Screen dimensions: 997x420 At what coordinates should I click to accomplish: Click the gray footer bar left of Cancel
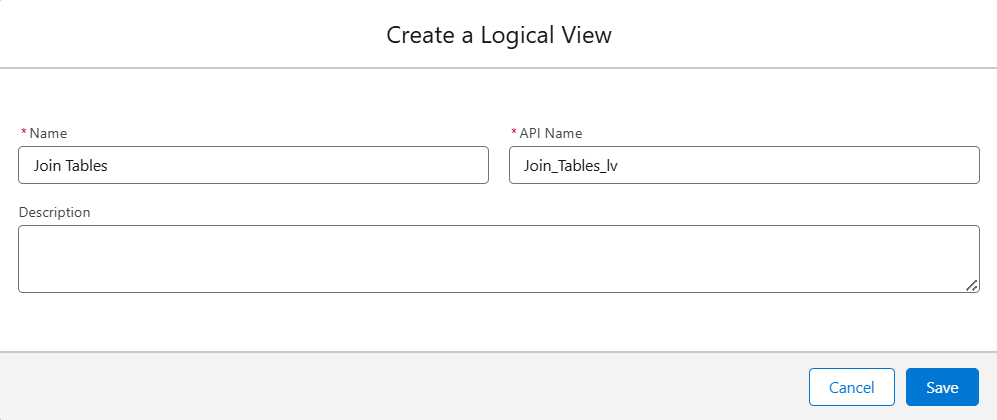(x=400, y=387)
